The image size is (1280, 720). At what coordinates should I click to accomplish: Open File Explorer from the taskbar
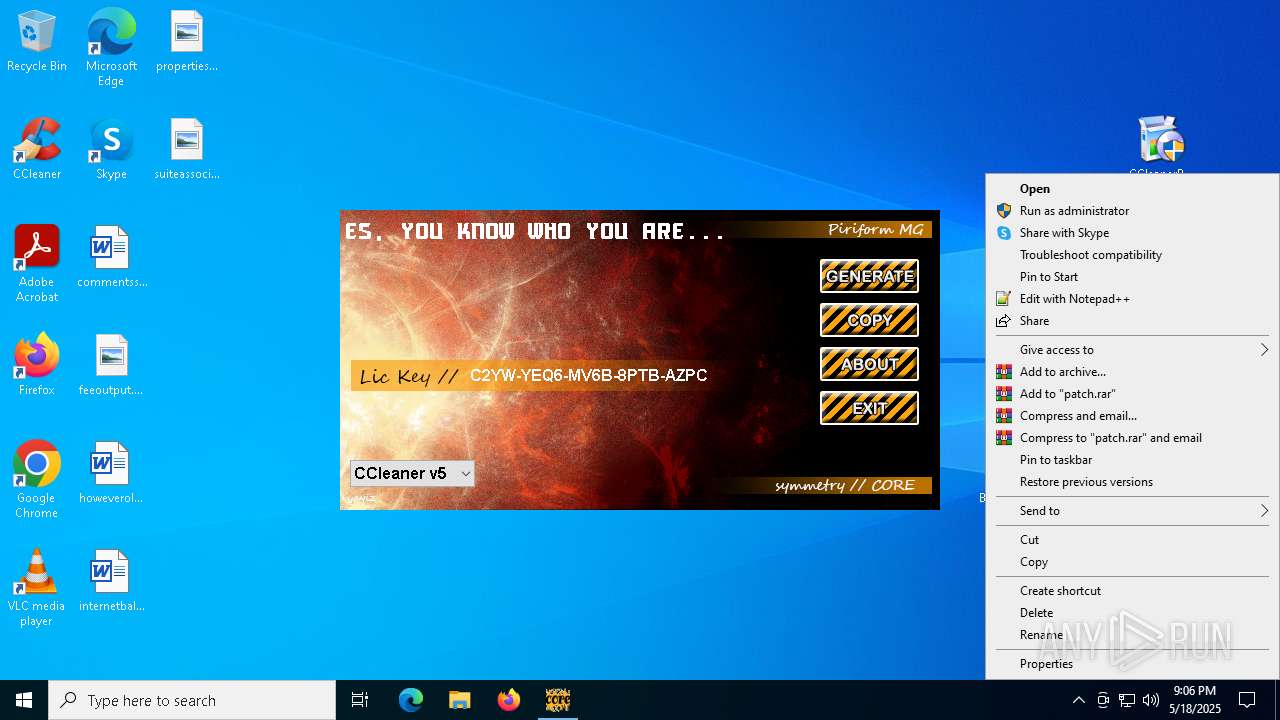pos(459,700)
